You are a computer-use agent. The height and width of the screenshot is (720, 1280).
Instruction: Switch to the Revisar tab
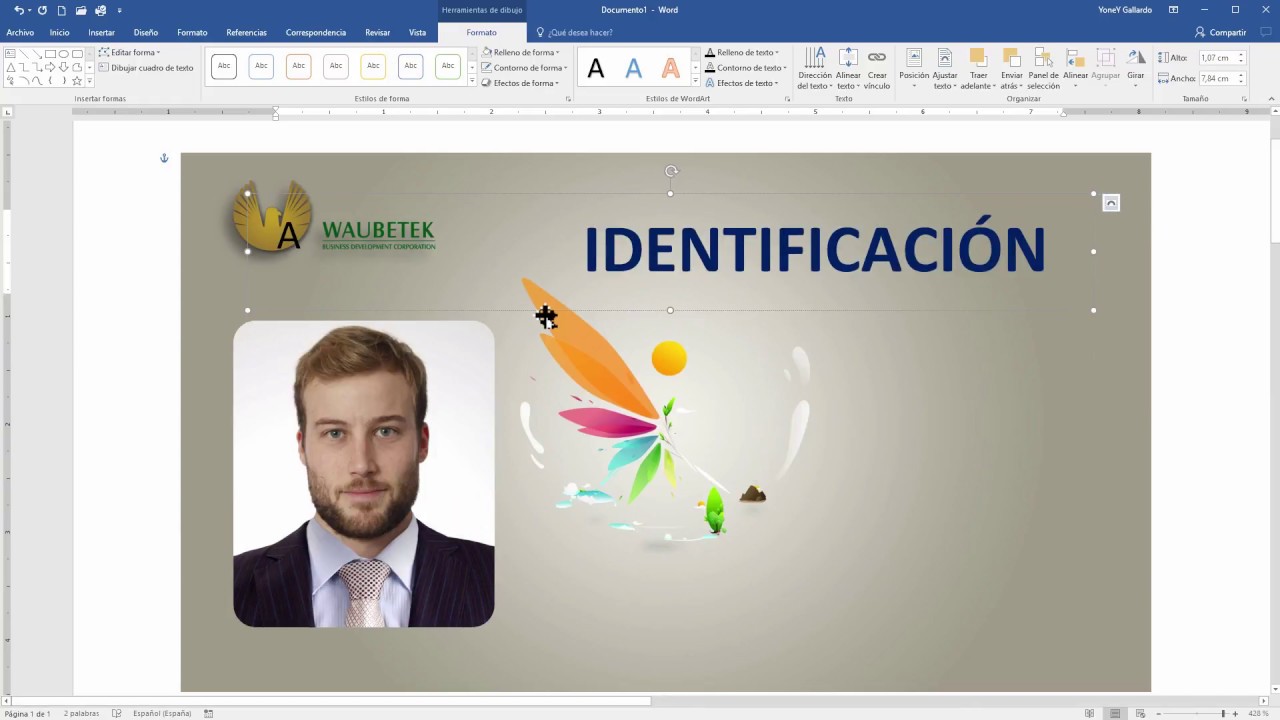coord(378,32)
